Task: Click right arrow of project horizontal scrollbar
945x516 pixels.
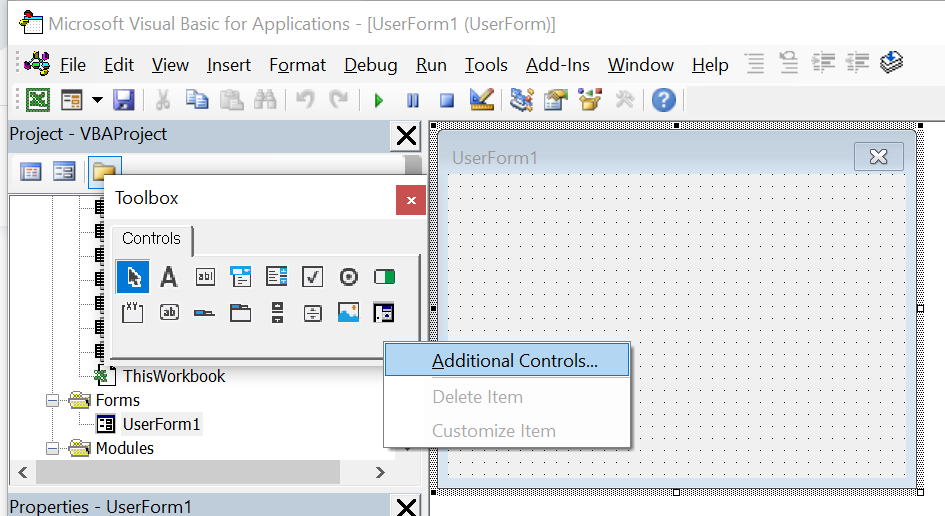Action: click(380, 472)
